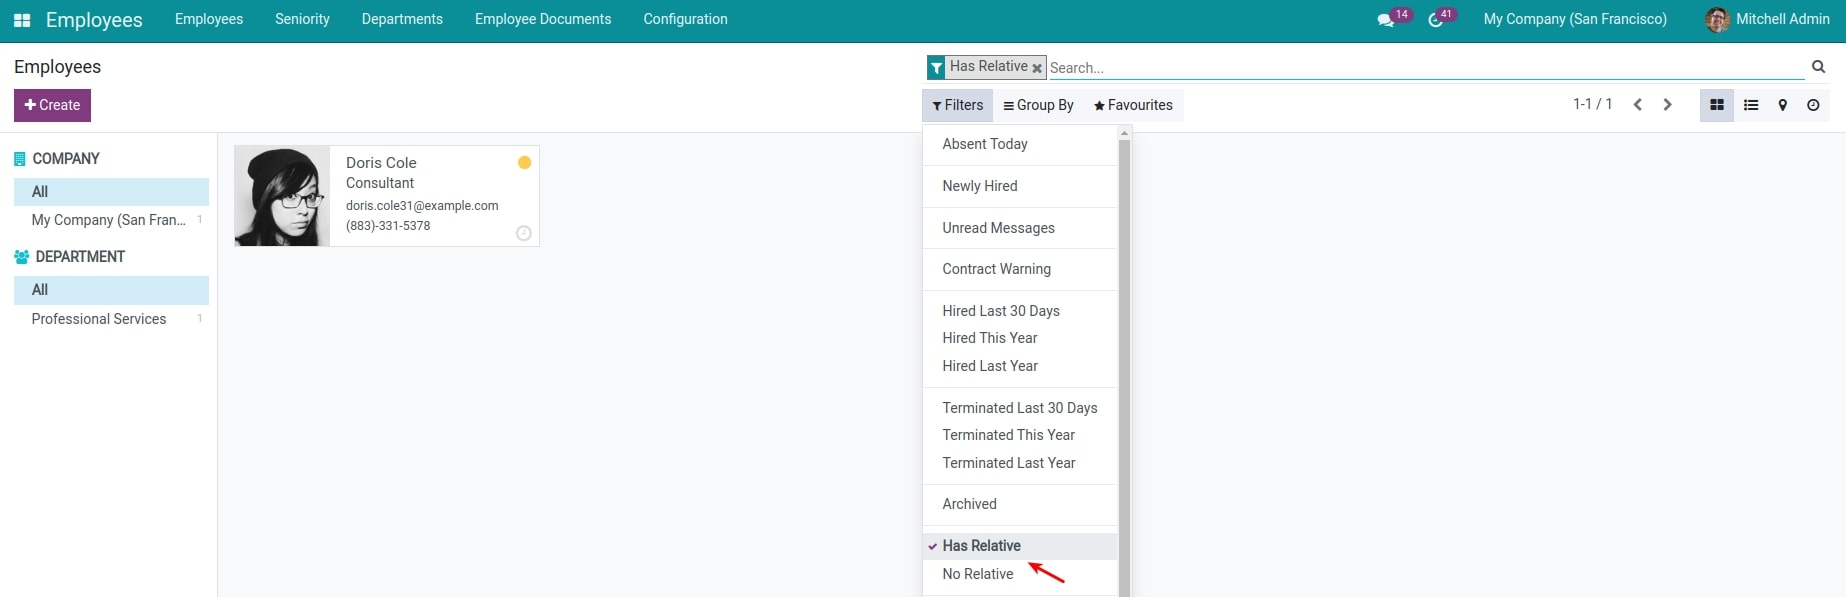Enable the Archived filter
The width and height of the screenshot is (1846, 597).
[968, 504]
